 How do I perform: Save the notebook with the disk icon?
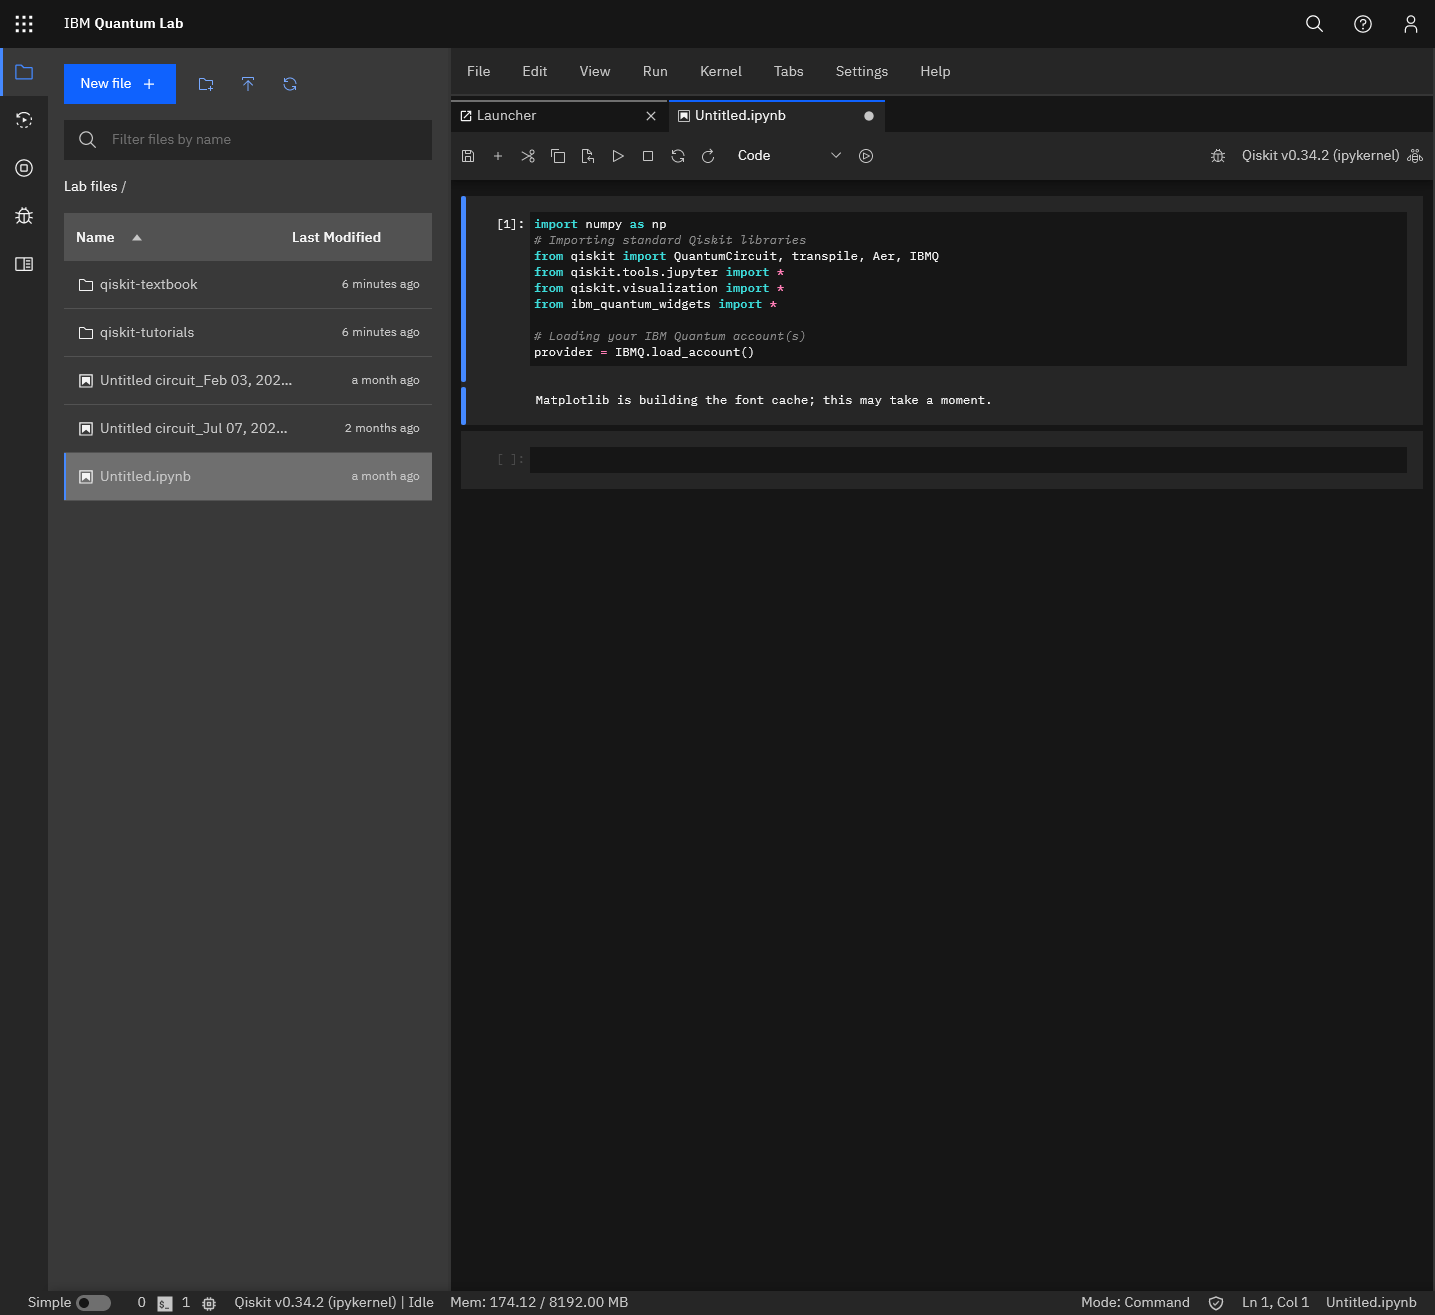(468, 156)
